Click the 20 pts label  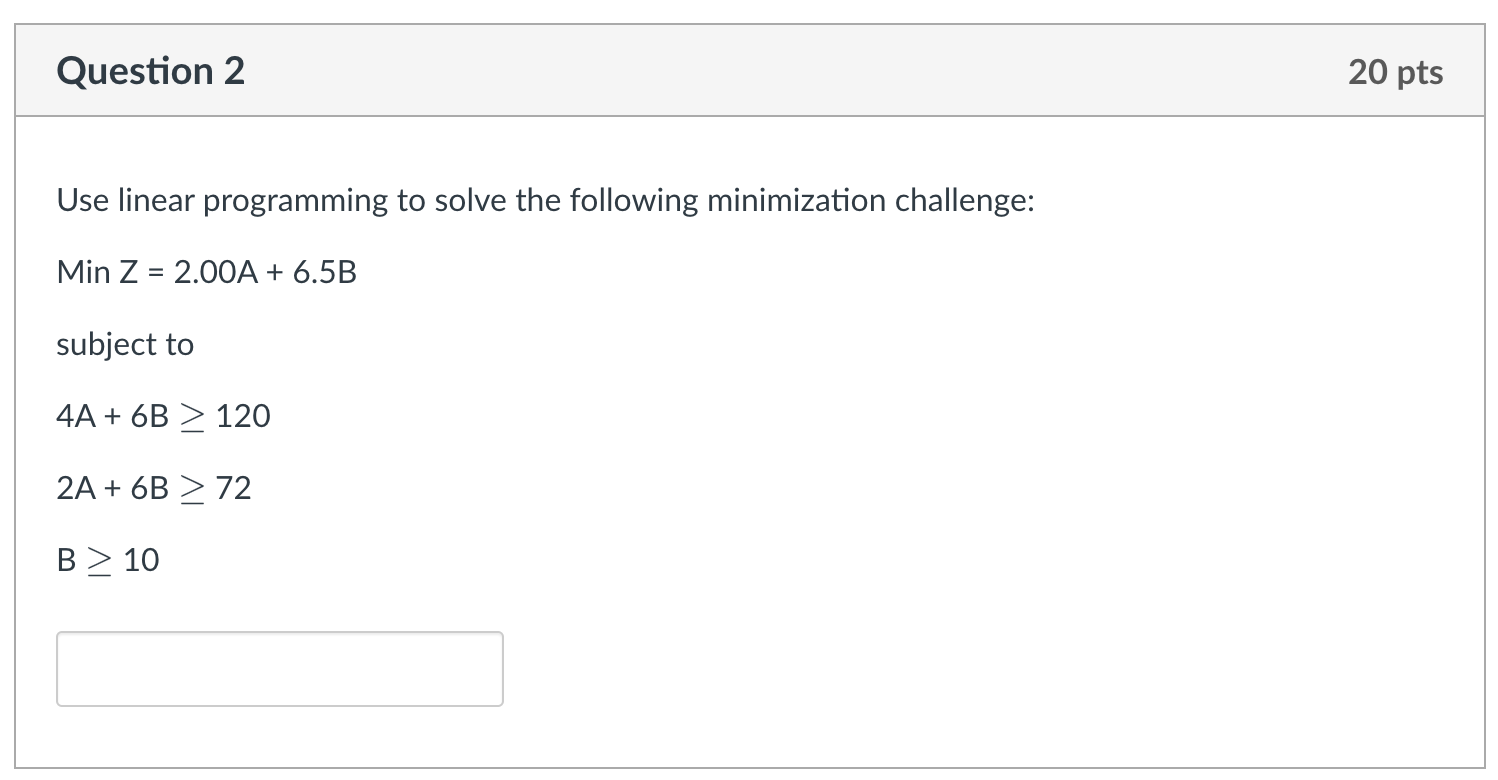[1395, 71]
